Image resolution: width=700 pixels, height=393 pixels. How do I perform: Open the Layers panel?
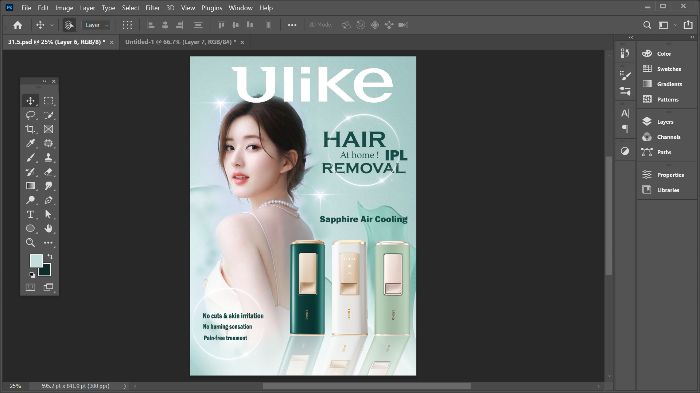pyautogui.click(x=665, y=122)
